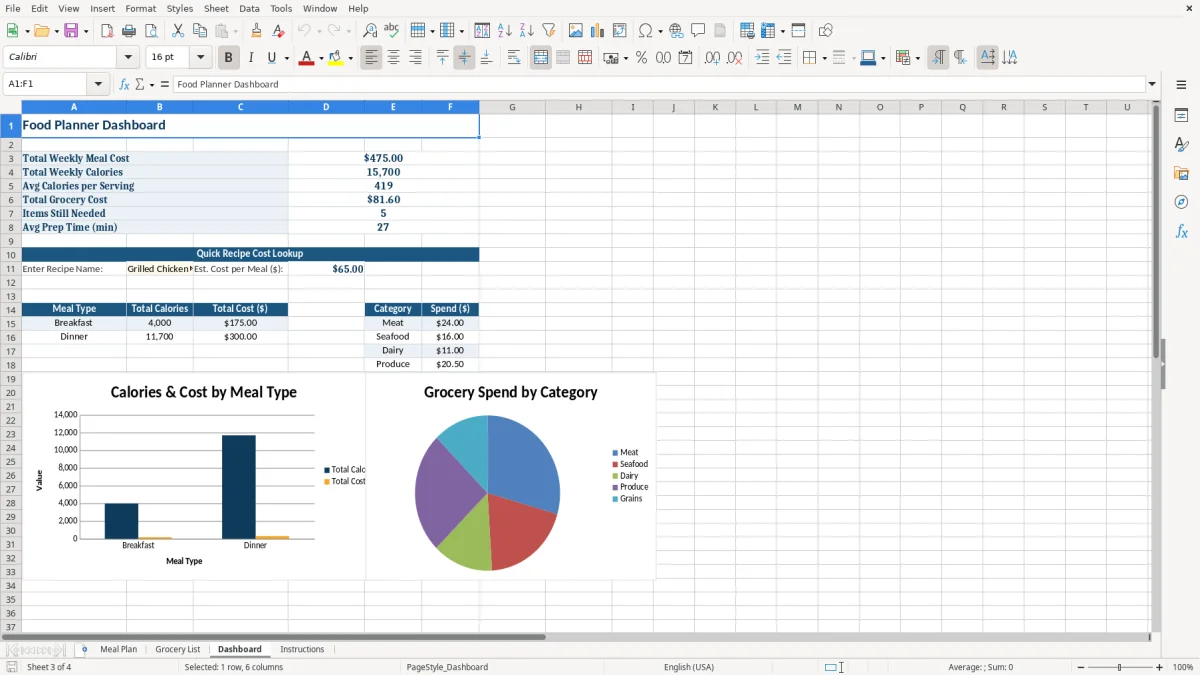Open the Font Size dropdown list
1200x675 pixels.
point(201,58)
